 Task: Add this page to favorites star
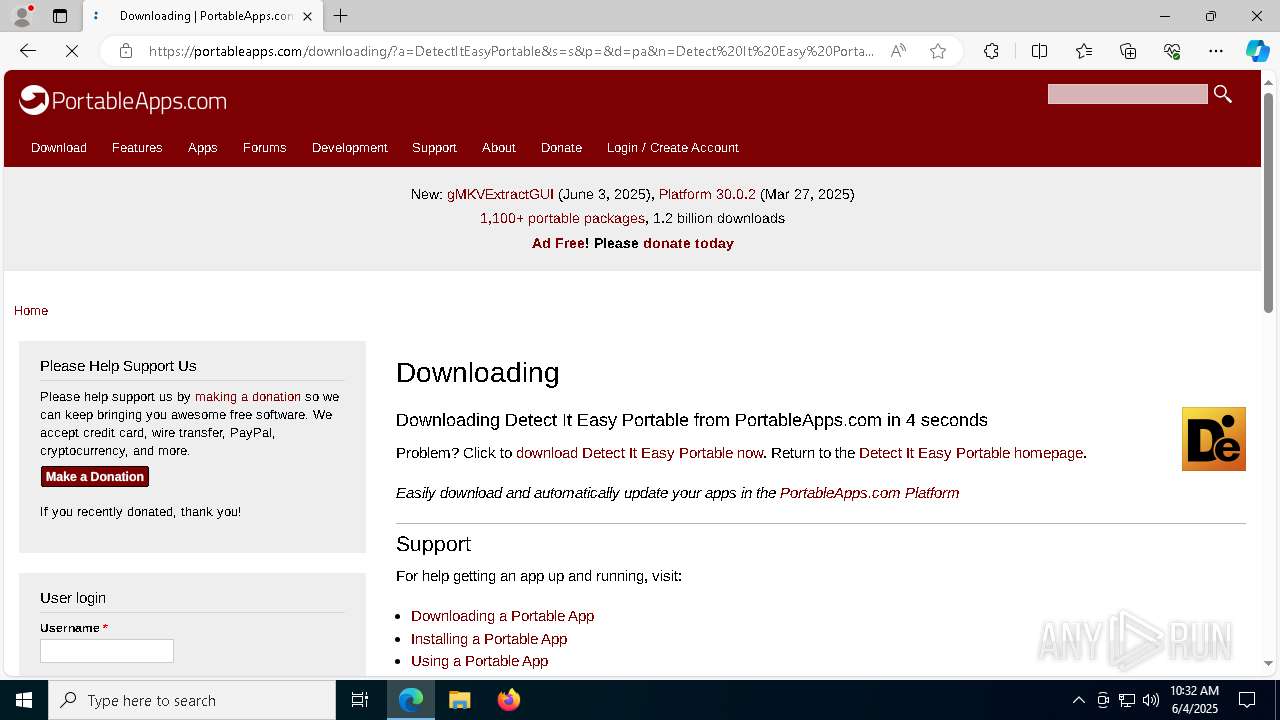(x=938, y=51)
